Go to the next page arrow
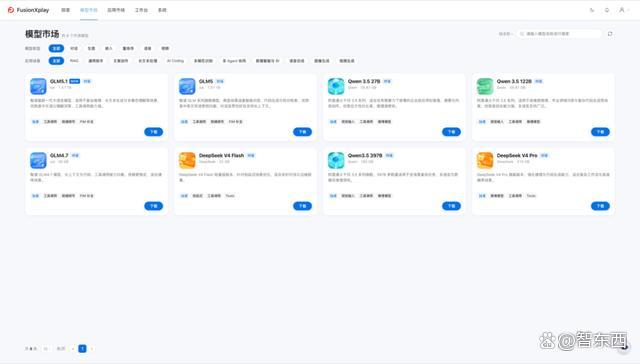 coord(92,348)
